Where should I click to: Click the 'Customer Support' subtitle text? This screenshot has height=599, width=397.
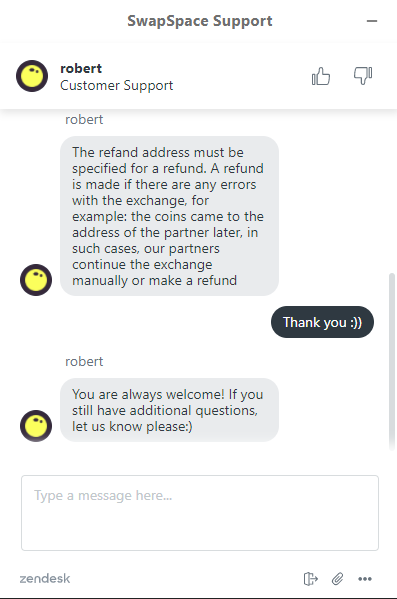click(117, 85)
